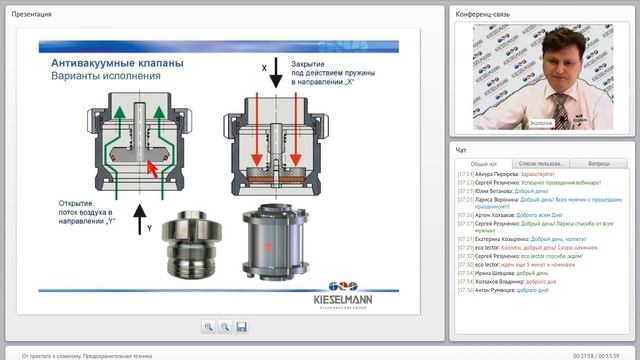
Task: Click the playback time counter
Action: 596,356
